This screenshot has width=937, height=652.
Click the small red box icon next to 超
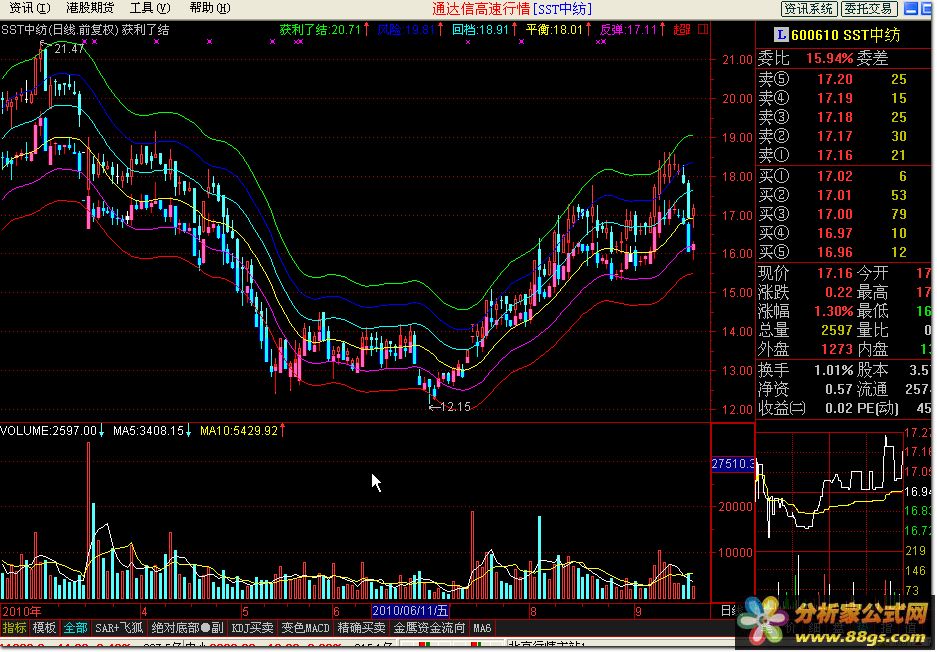pyautogui.click(x=703, y=29)
